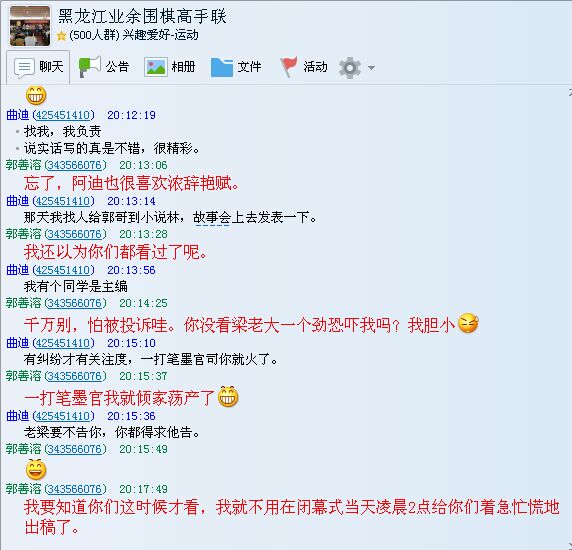The height and width of the screenshot is (550, 572).
Task: Click the star icon beside 500人群
Action: click(x=62, y=35)
